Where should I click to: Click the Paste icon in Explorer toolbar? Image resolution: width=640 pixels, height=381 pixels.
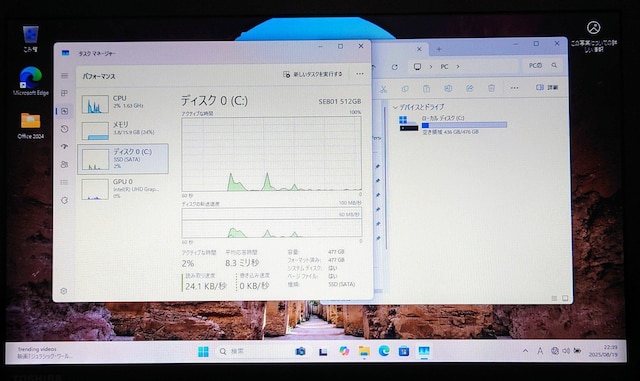point(427,88)
